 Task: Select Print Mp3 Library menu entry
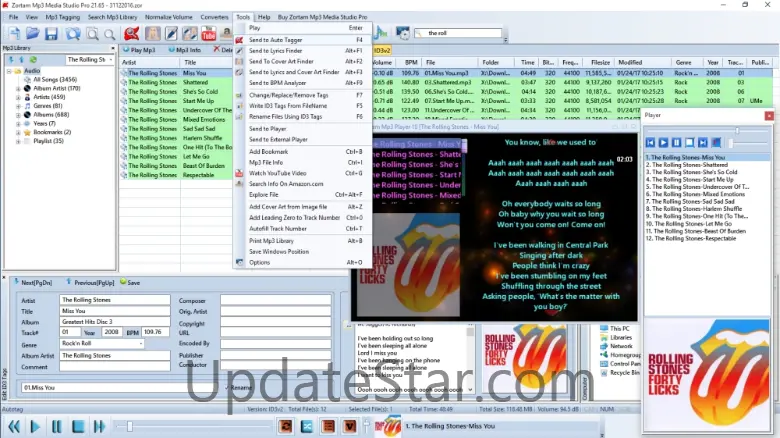(x=271, y=241)
